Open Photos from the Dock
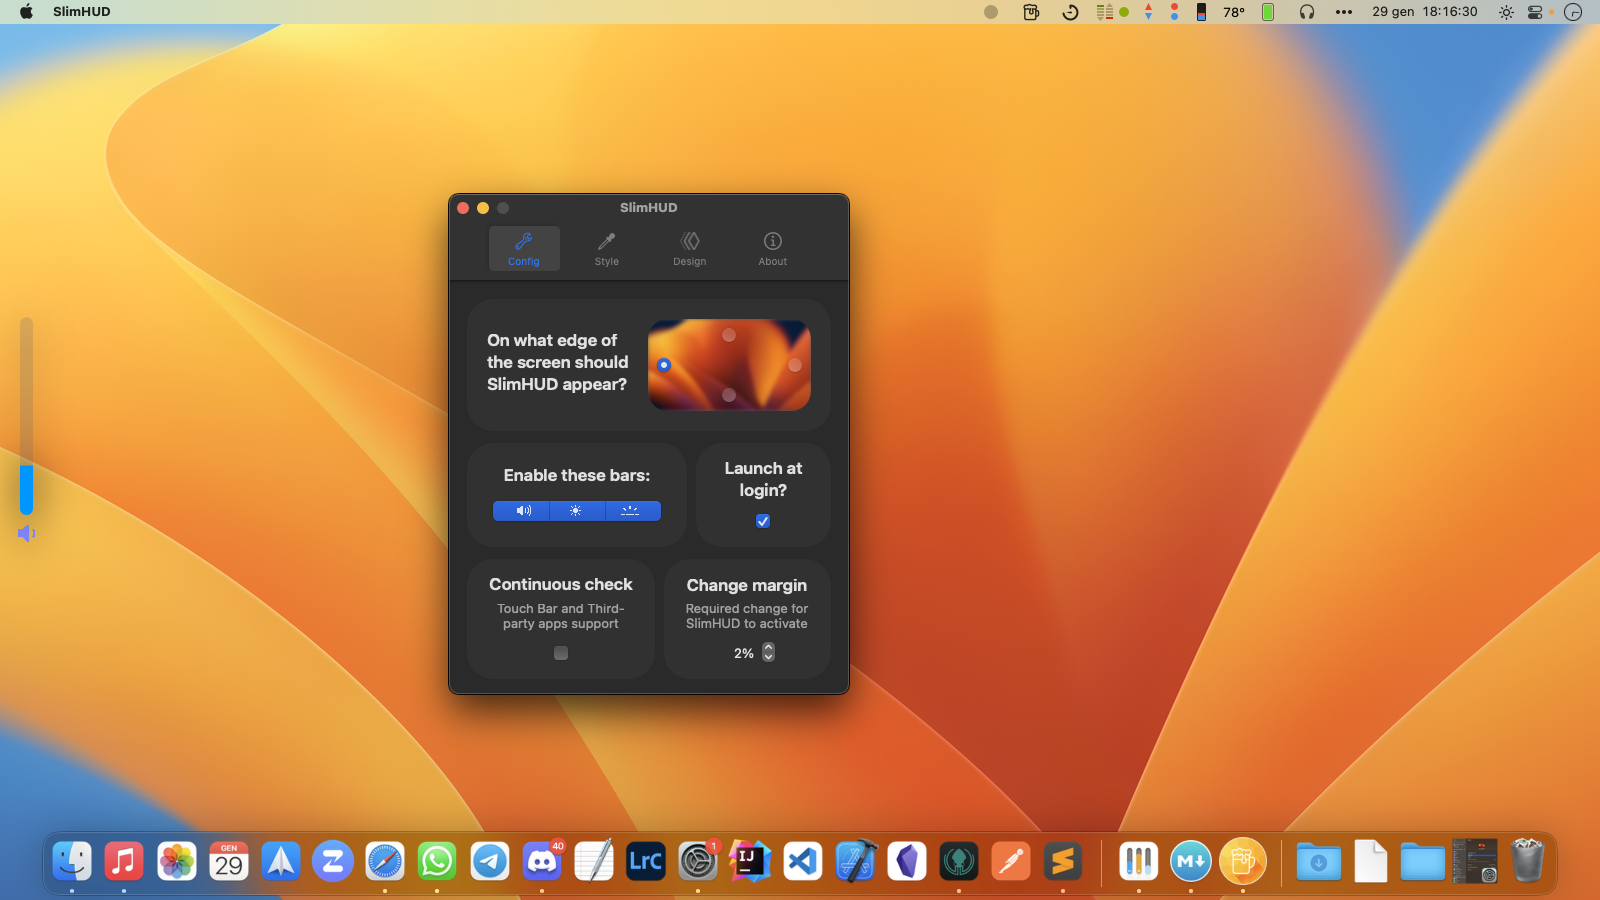 pyautogui.click(x=177, y=861)
